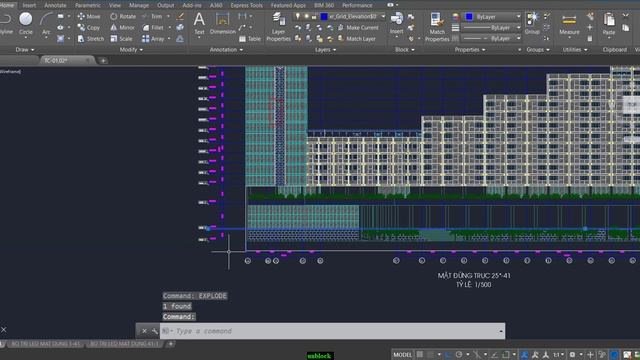This screenshot has width=640, height=360.
Task: Activate the Scale command
Action: coord(121,38)
